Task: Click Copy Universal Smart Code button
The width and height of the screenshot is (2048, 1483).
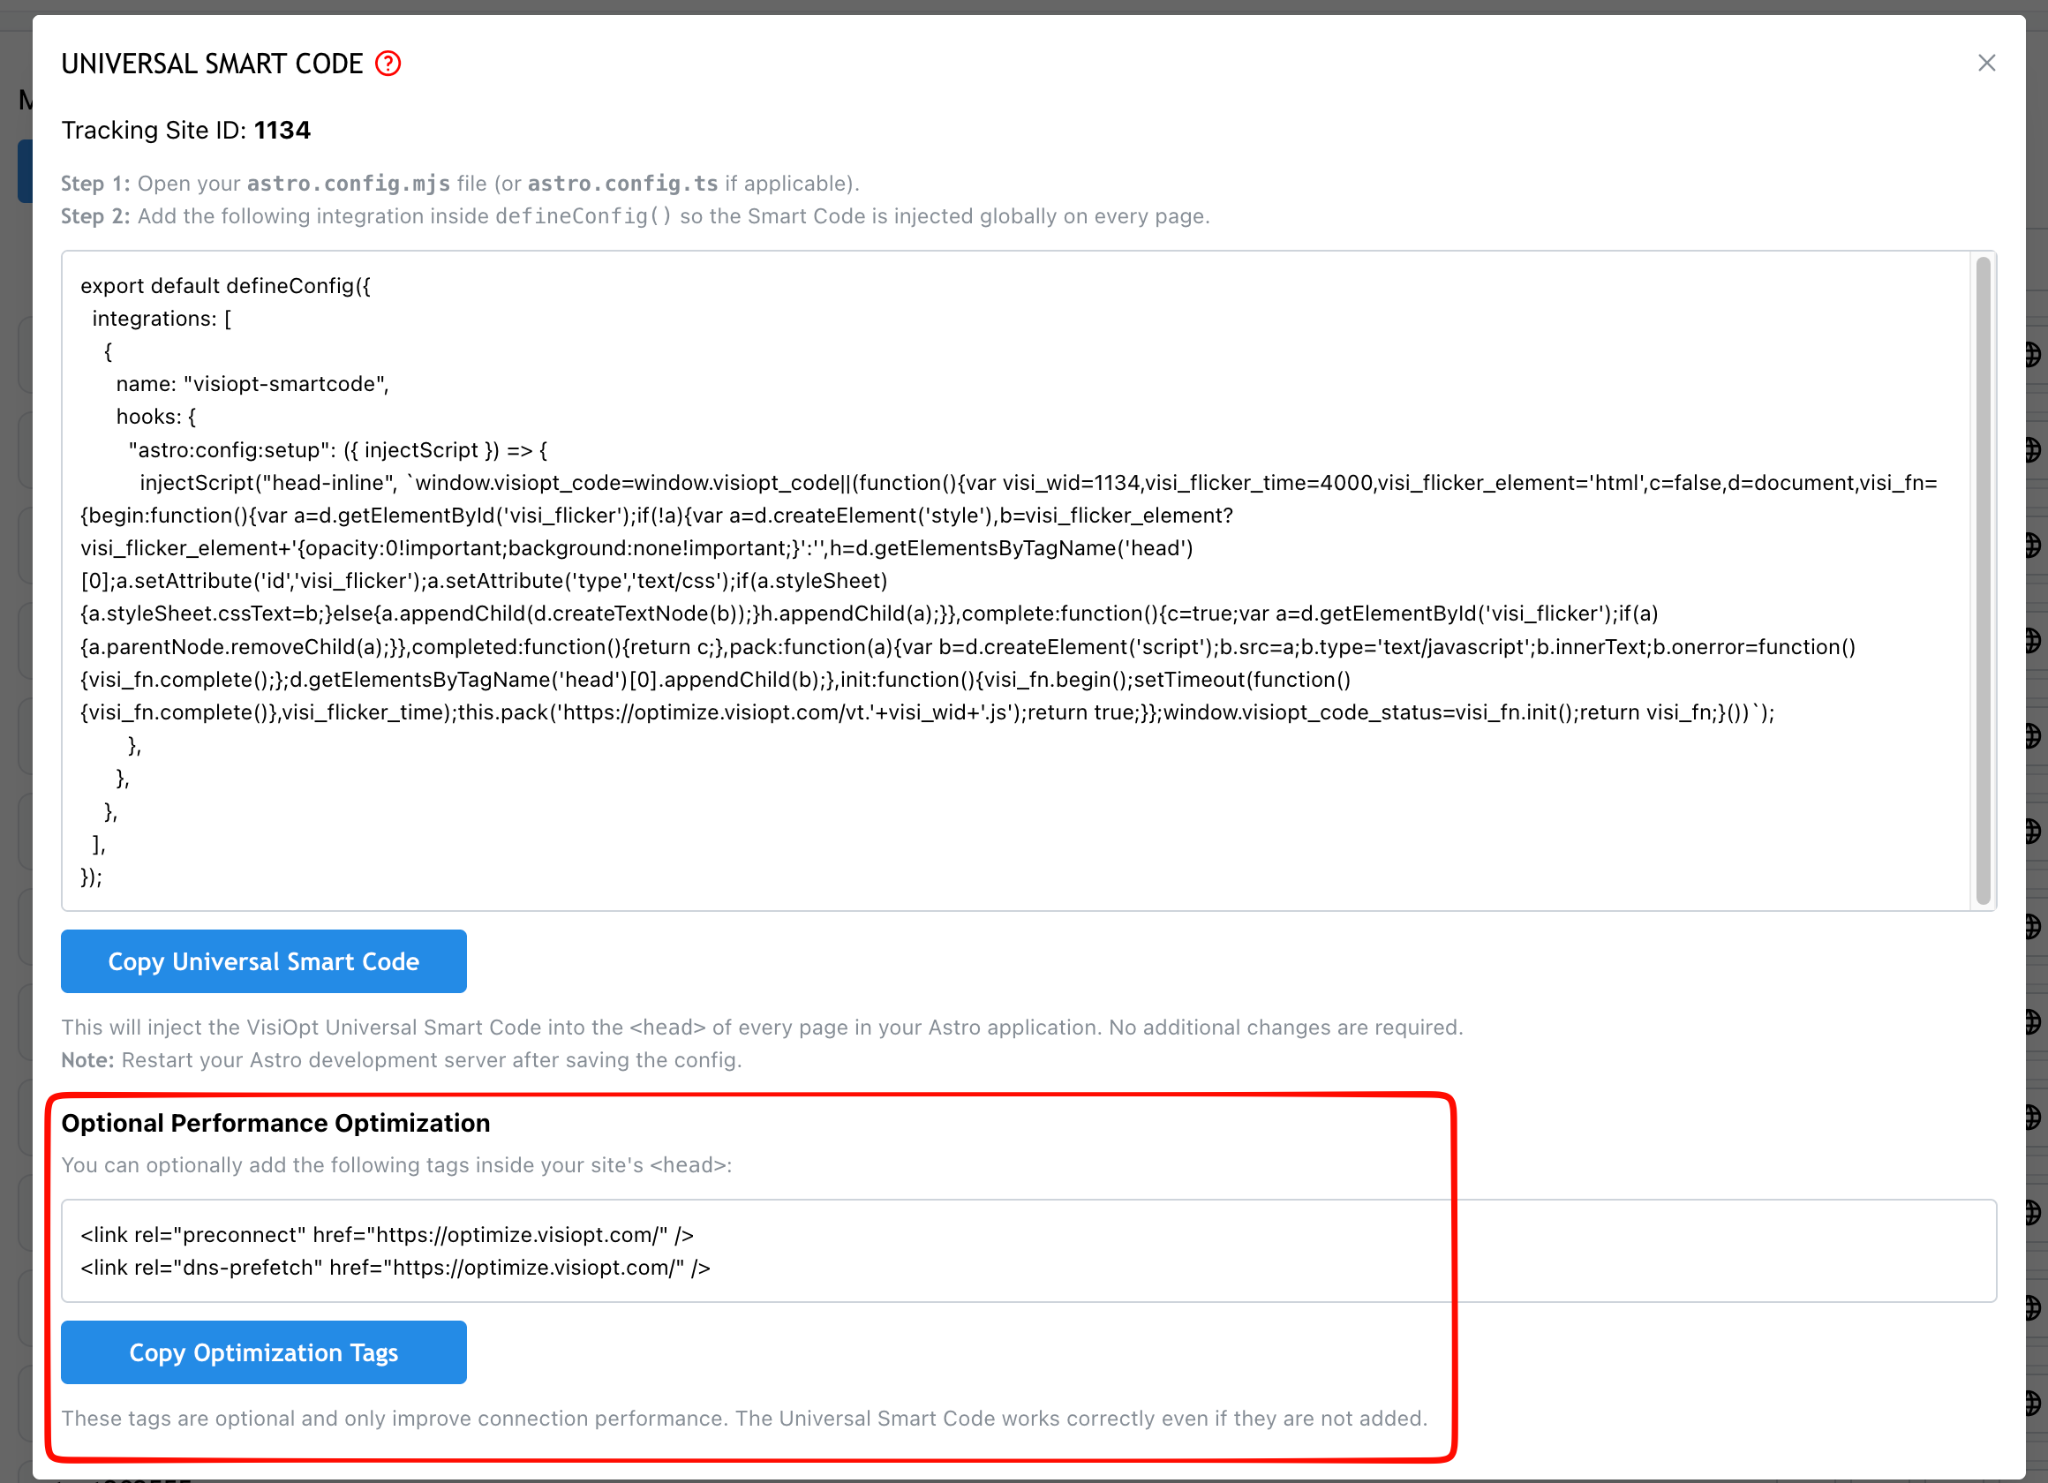Action: click(x=264, y=961)
